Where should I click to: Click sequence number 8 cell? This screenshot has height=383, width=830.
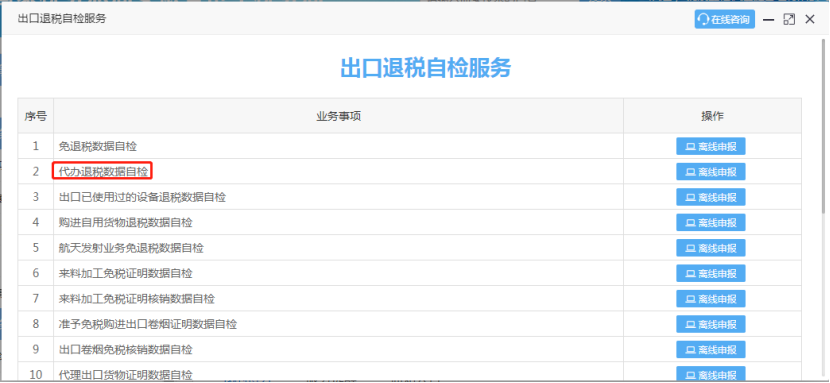[35, 324]
